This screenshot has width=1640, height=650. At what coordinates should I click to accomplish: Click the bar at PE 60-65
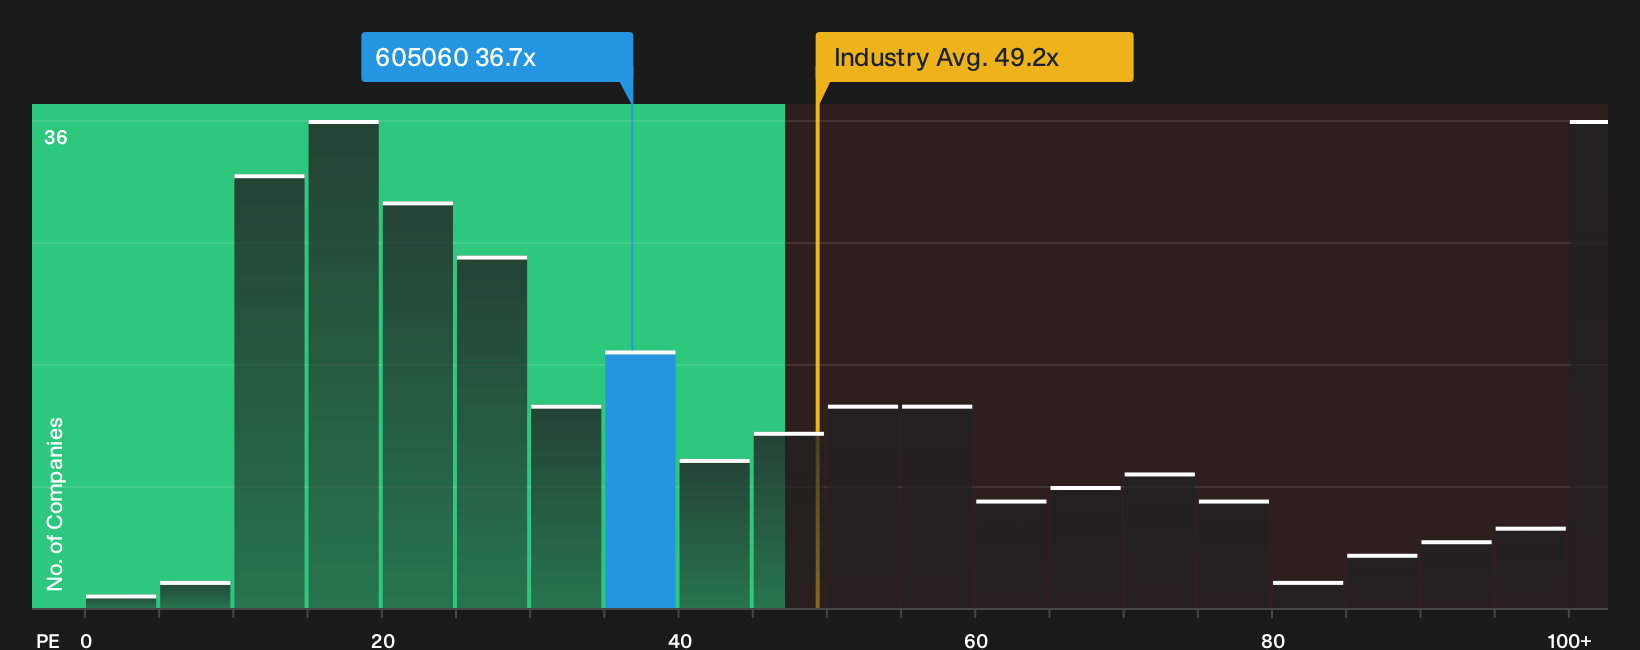coord(1011,554)
